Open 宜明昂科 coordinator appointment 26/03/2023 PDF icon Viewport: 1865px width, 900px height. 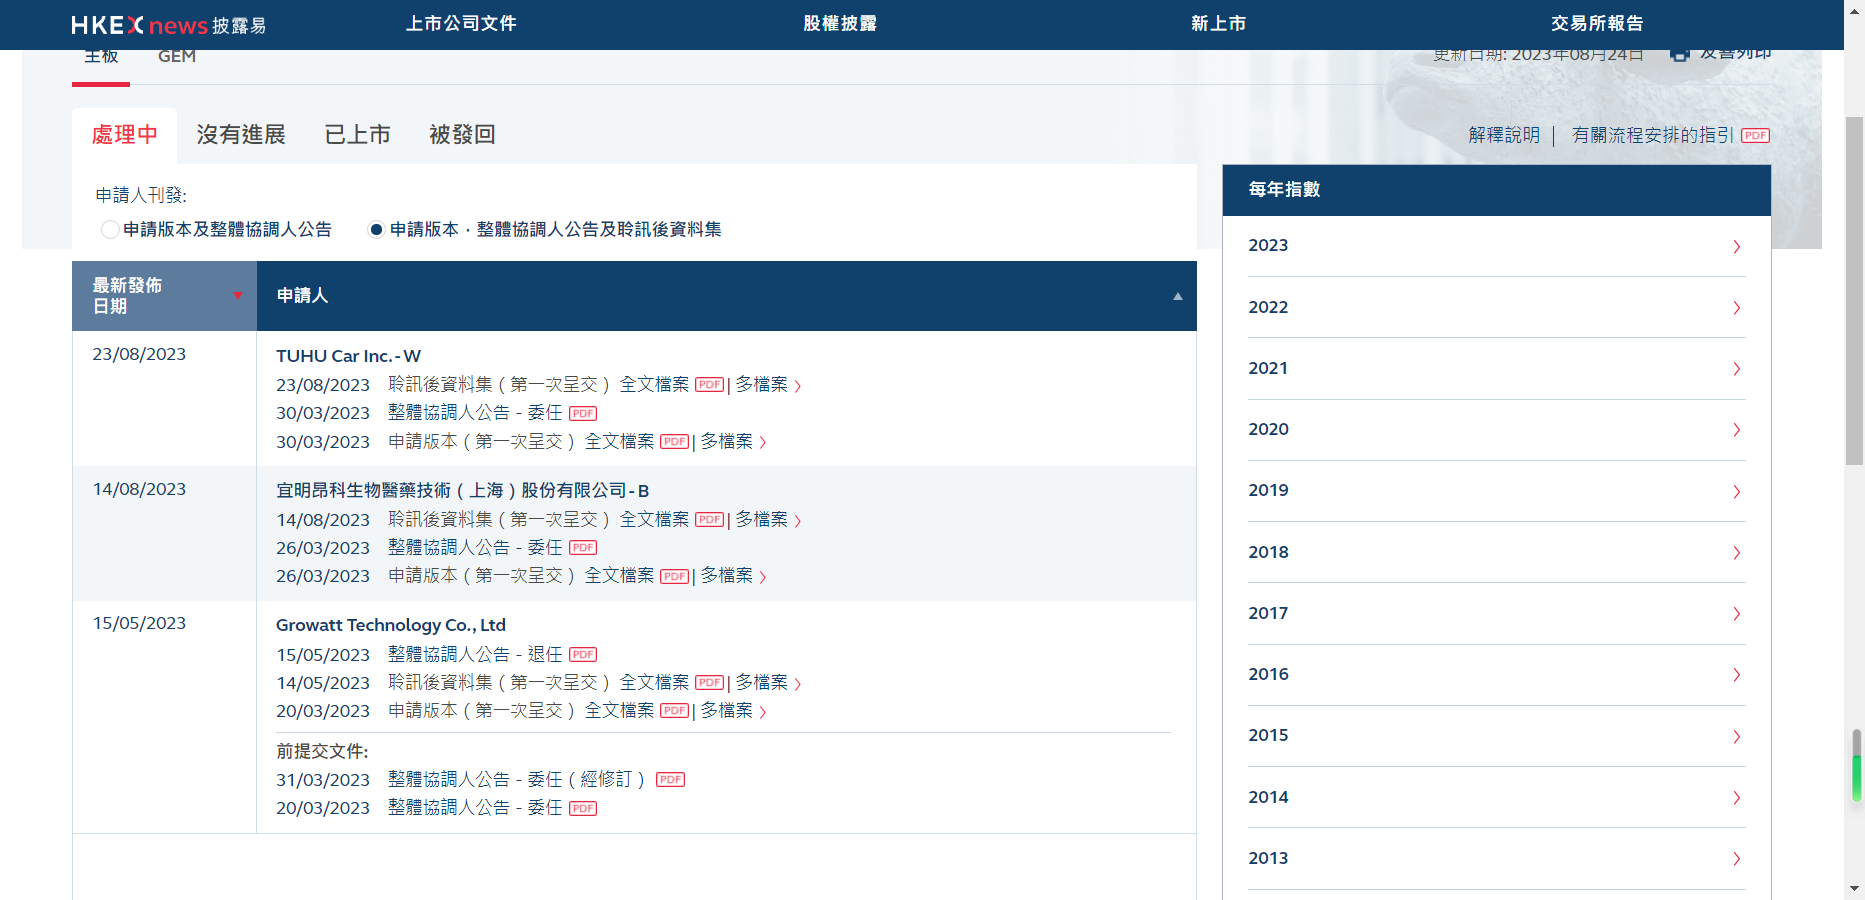(583, 548)
